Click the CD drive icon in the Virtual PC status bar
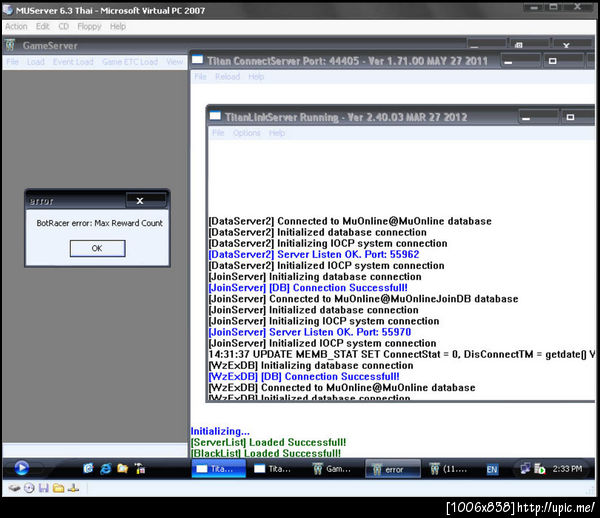 point(29,488)
